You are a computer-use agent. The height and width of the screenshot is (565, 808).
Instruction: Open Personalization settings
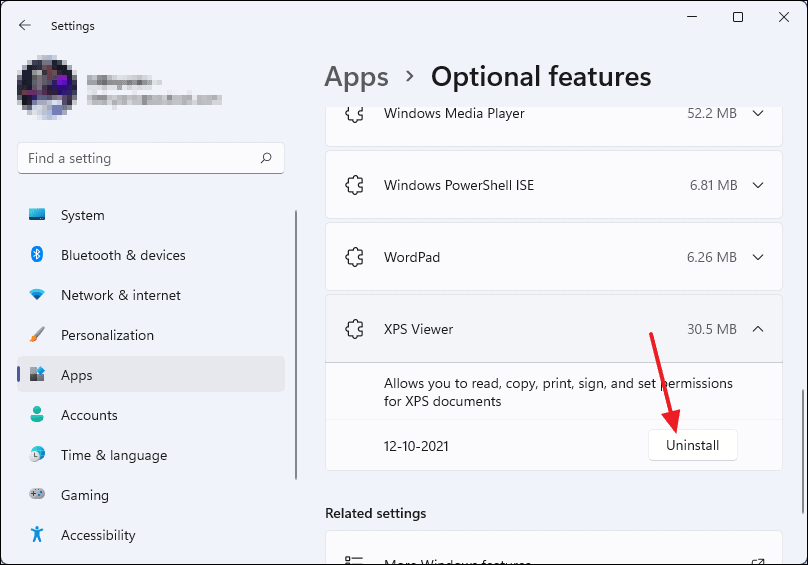[x=150, y=335]
